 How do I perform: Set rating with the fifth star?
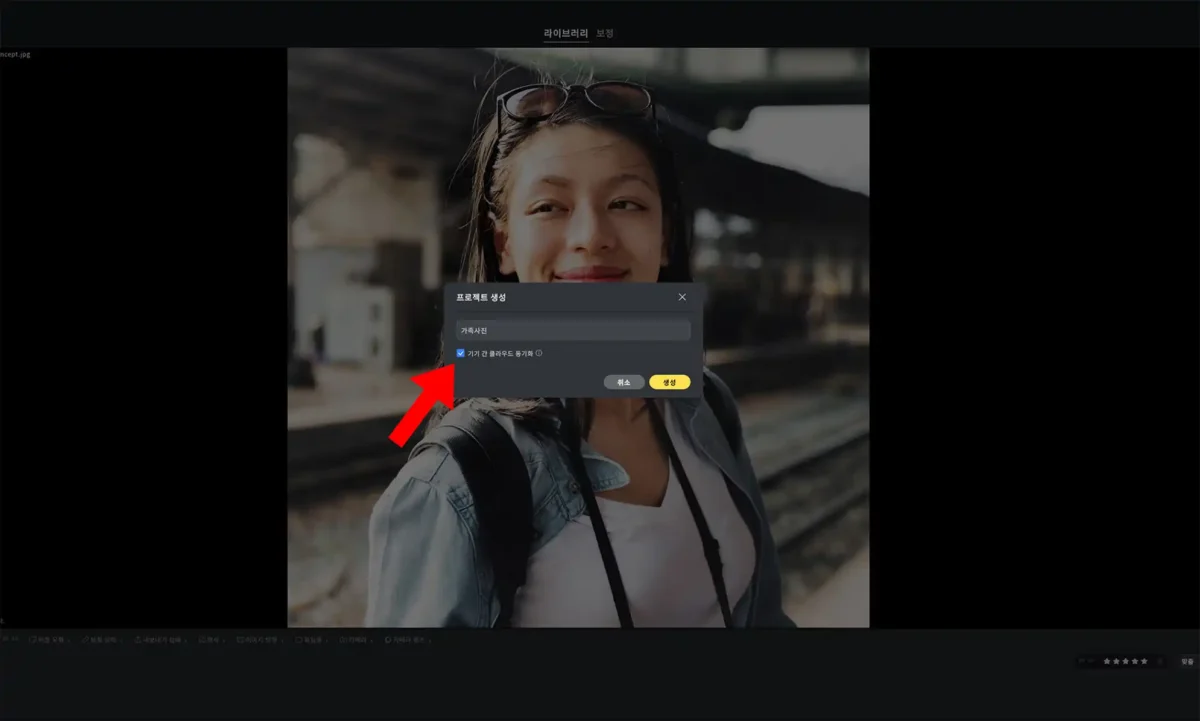1144,661
